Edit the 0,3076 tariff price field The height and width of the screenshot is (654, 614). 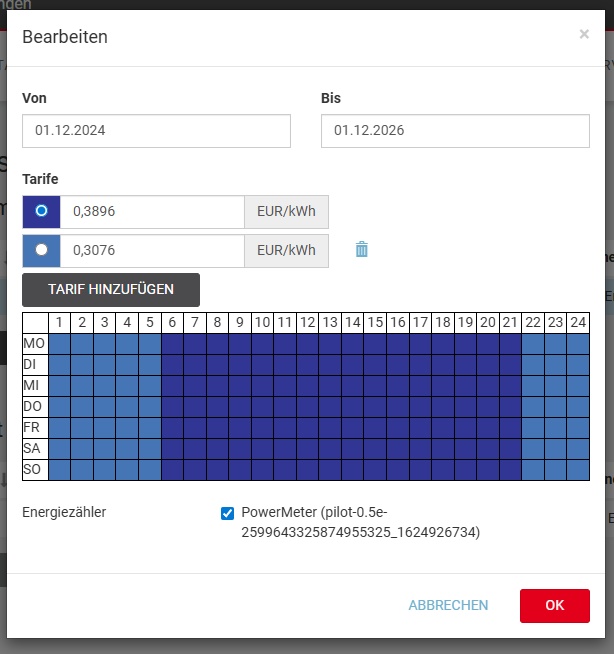152,250
